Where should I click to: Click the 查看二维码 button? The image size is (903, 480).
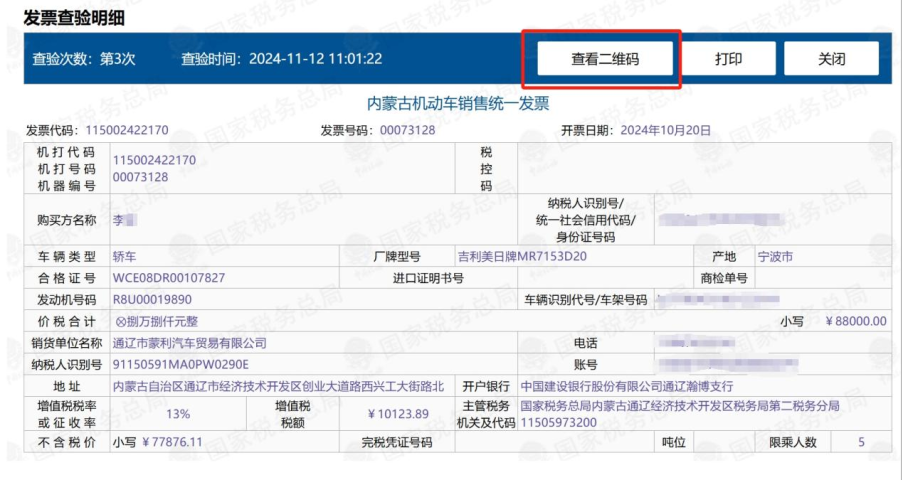pos(605,59)
